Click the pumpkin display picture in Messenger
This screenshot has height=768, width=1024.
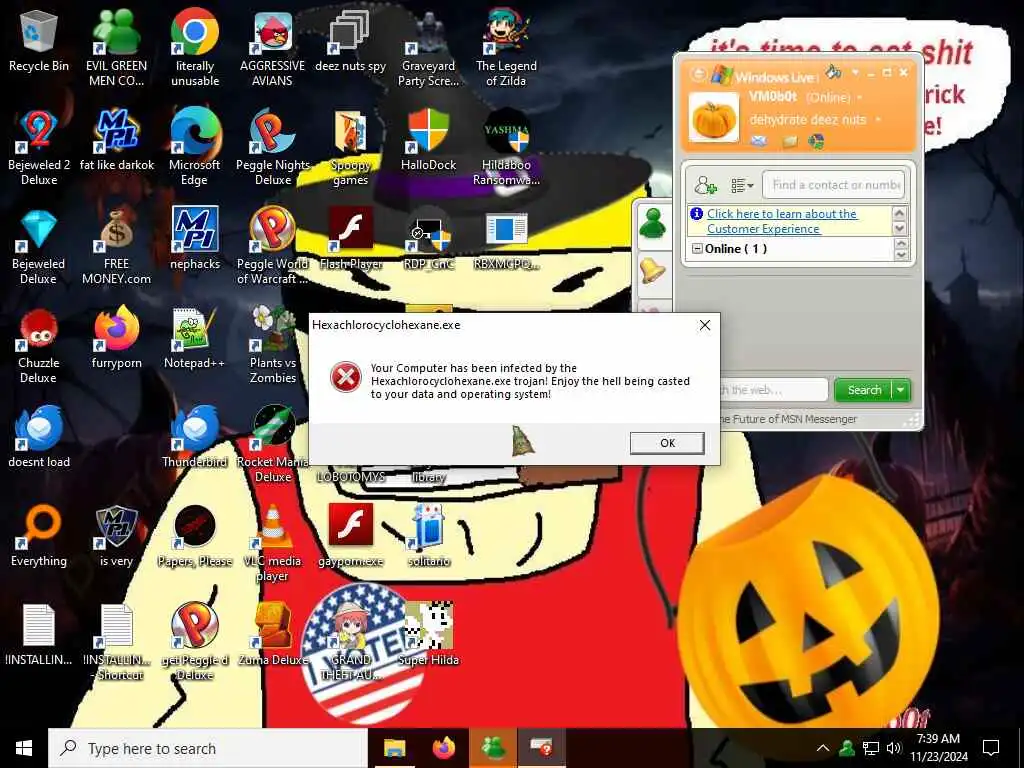(x=713, y=117)
